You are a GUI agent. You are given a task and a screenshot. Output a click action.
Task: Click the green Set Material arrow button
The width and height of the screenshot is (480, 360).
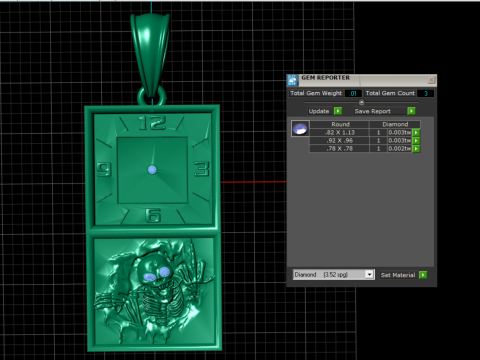coord(423,275)
